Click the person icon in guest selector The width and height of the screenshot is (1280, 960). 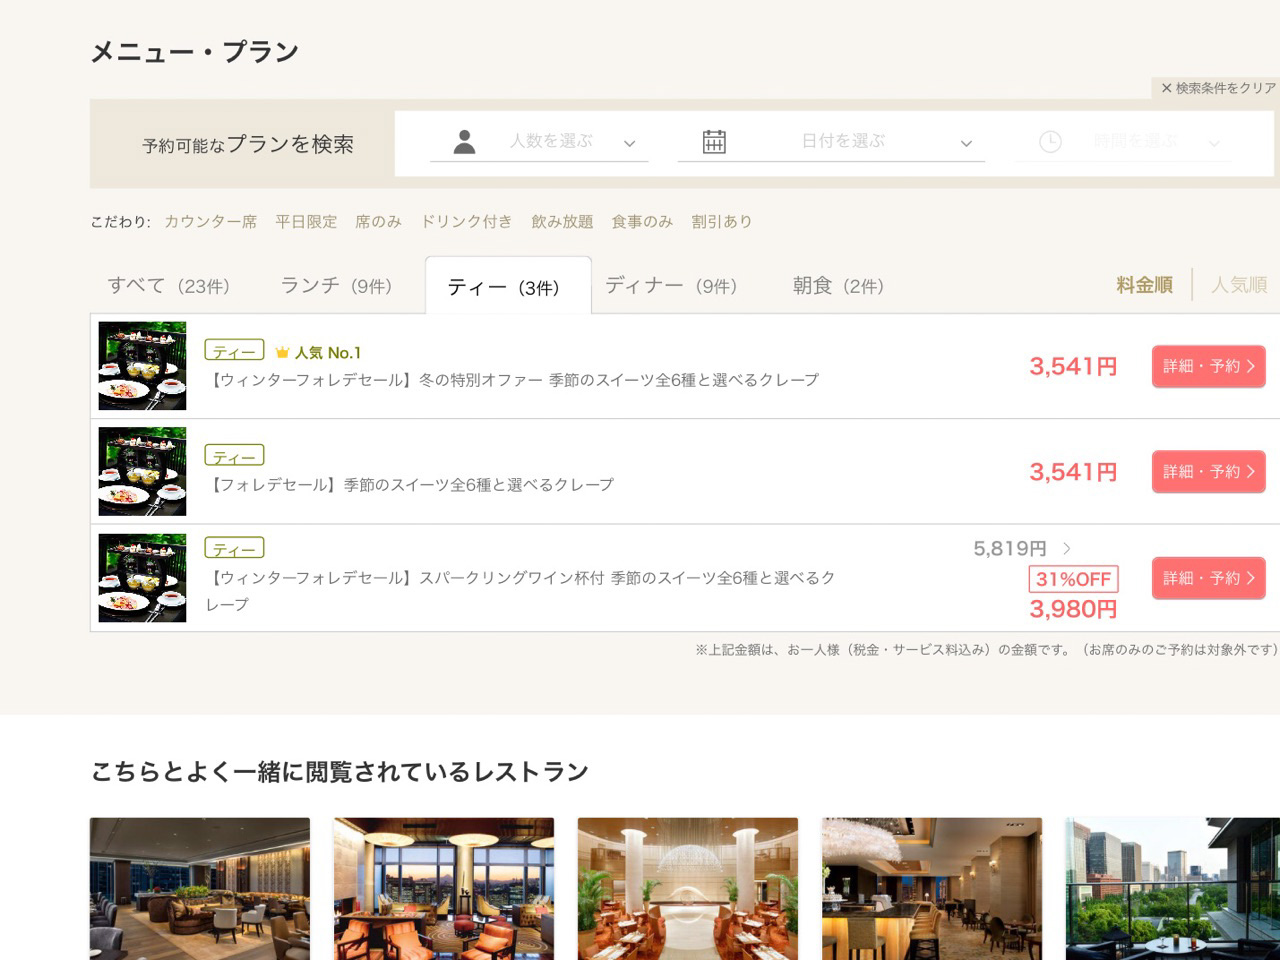pyautogui.click(x=464, y=141)
